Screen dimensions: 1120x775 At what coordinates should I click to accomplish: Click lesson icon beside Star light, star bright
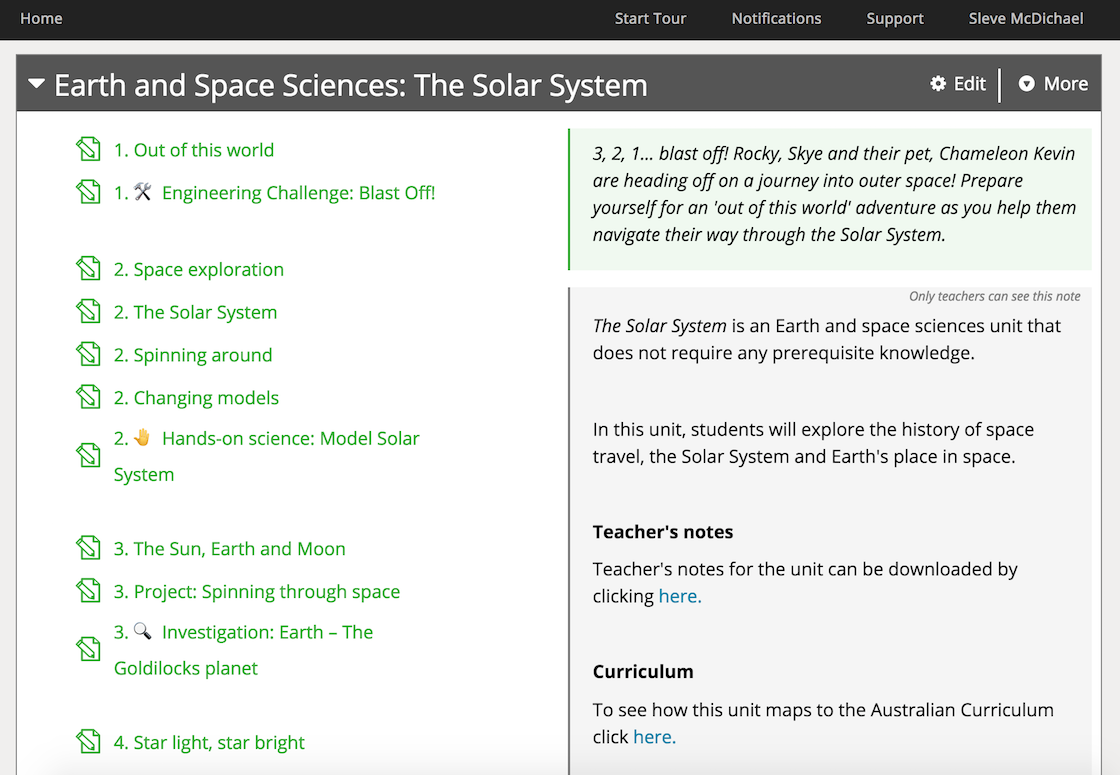pos(89,741)
